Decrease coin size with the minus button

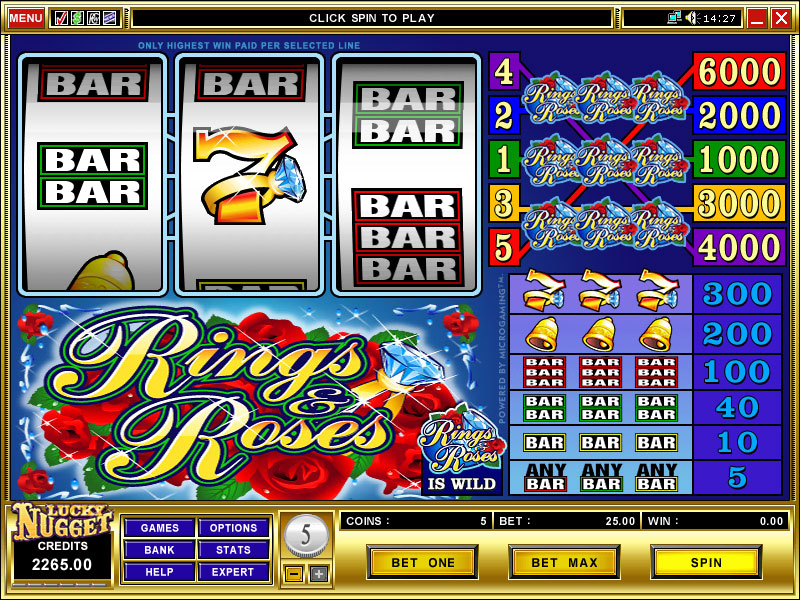294,574
